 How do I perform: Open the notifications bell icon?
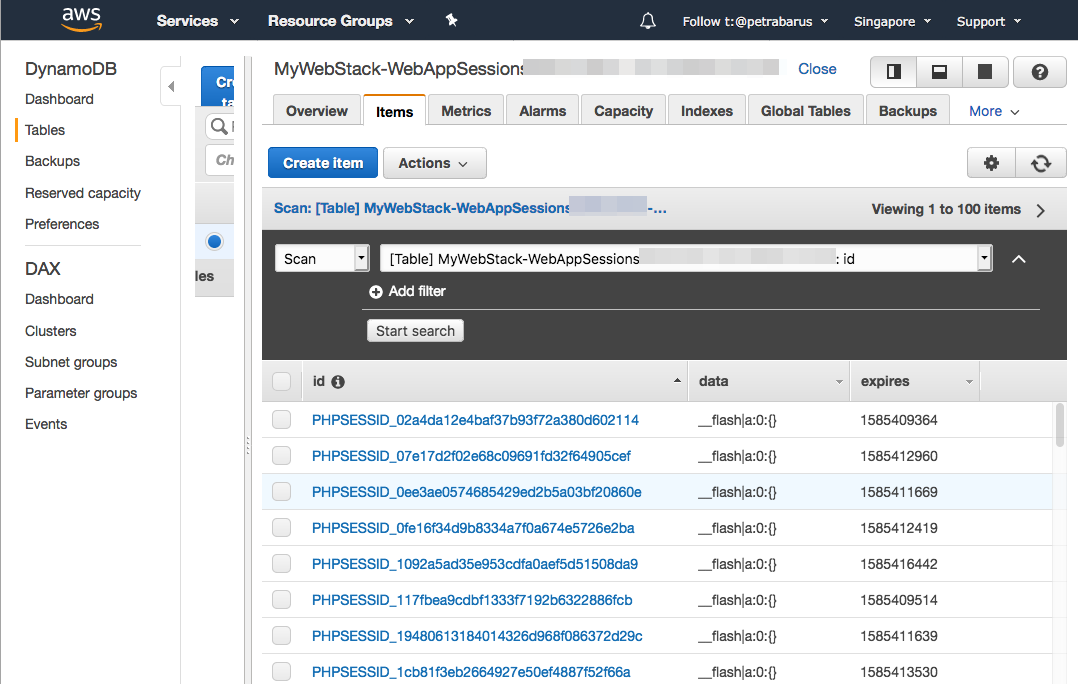[648, 21]
